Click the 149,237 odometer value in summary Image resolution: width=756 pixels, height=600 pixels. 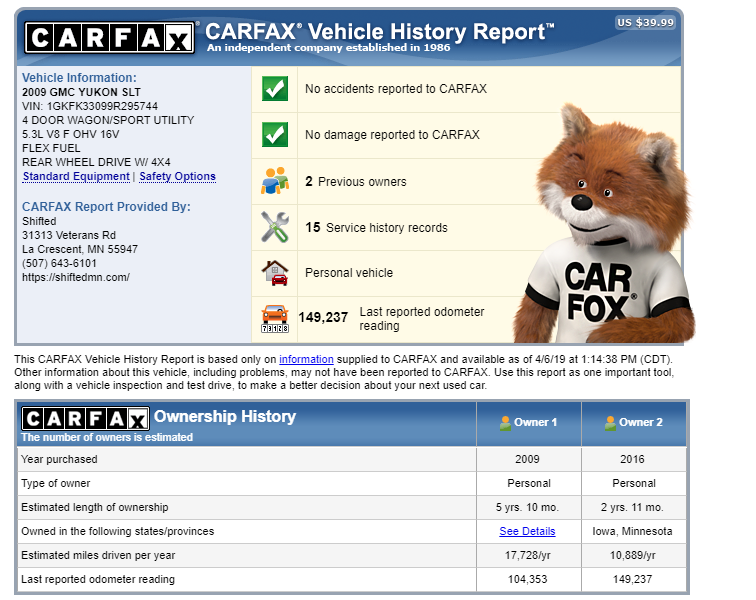click(x=323, y=317)
